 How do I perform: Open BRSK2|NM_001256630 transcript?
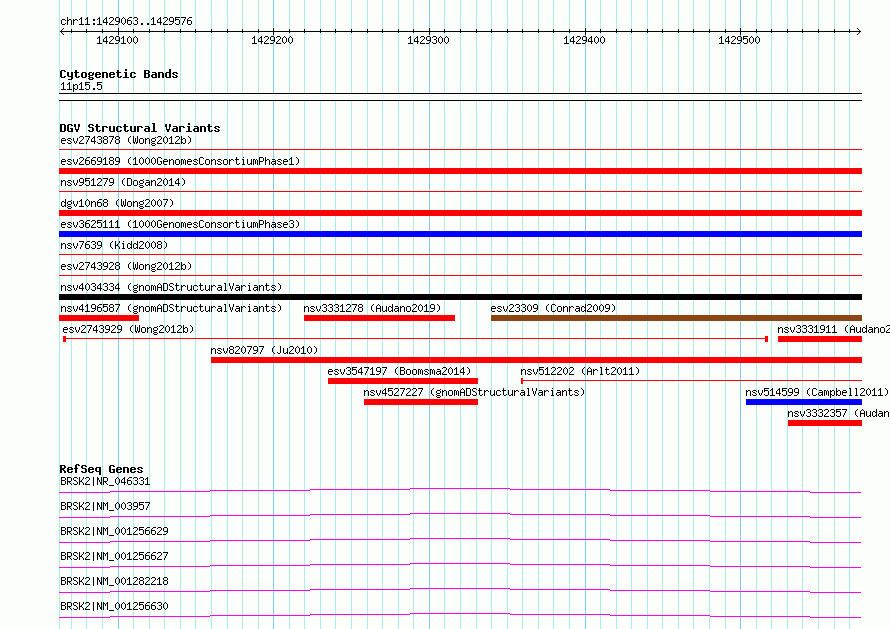pos(114,606)
